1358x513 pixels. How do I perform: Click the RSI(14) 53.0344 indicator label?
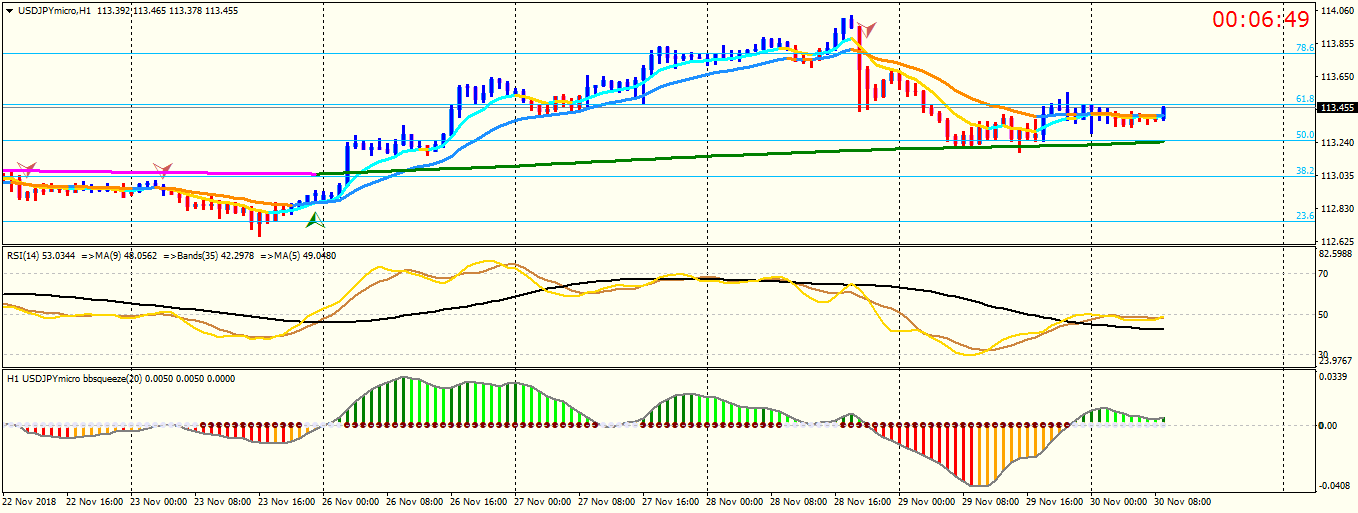[x=41, y=255]
